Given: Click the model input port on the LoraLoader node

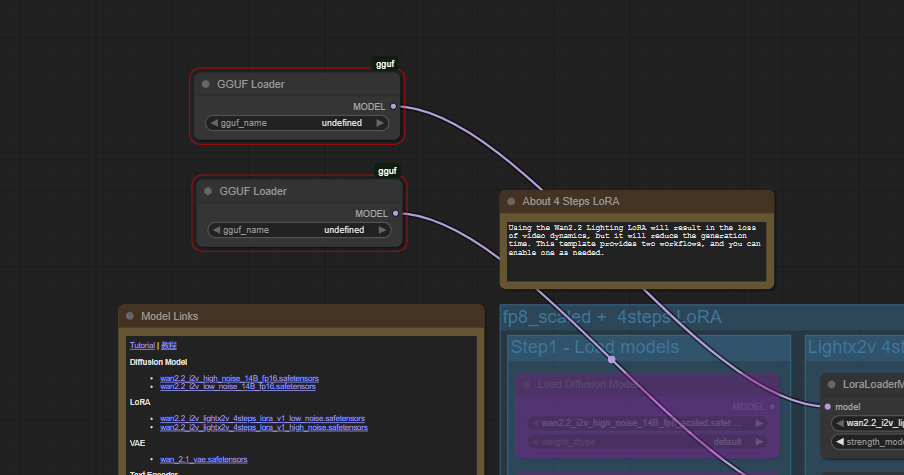Looking at the screenshot, I should pyautogui.click(x=827, y=407).
